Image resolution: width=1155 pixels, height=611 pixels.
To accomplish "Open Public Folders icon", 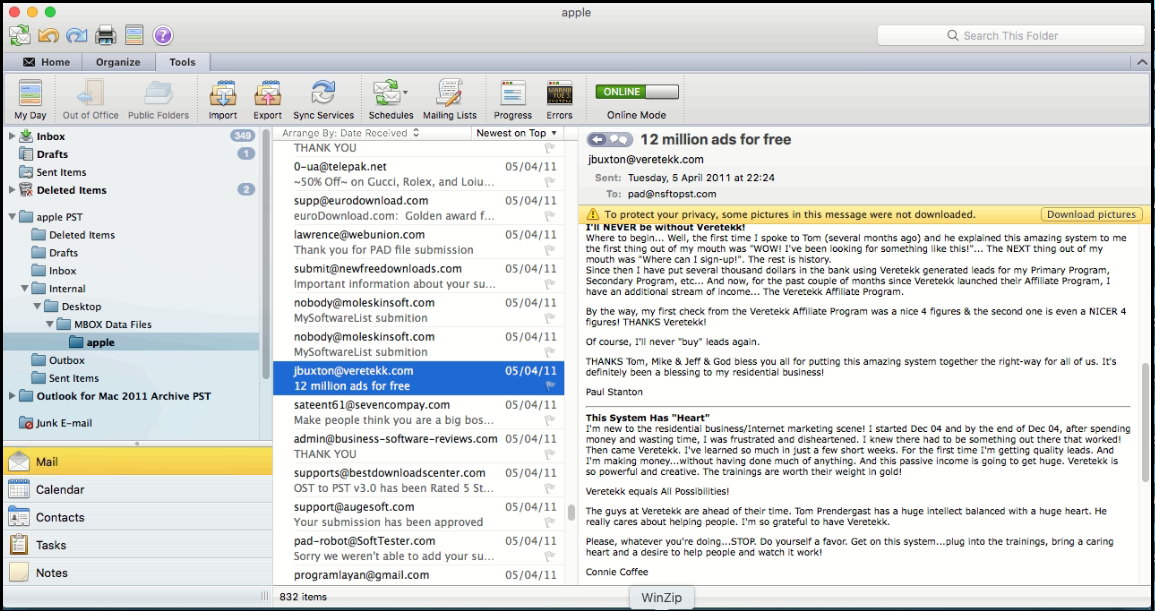I will point(158,99).
